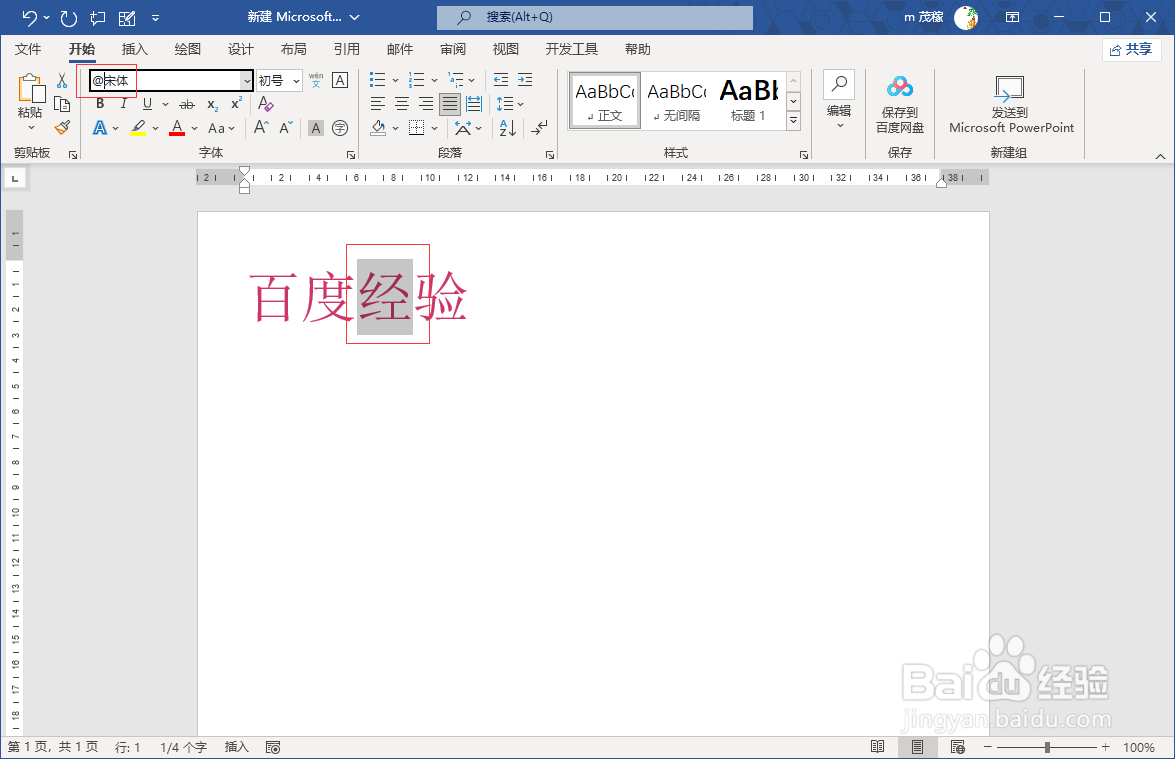Toggle subscript formatting
This screenshot has width=1175, height=759.
(213, 104)
